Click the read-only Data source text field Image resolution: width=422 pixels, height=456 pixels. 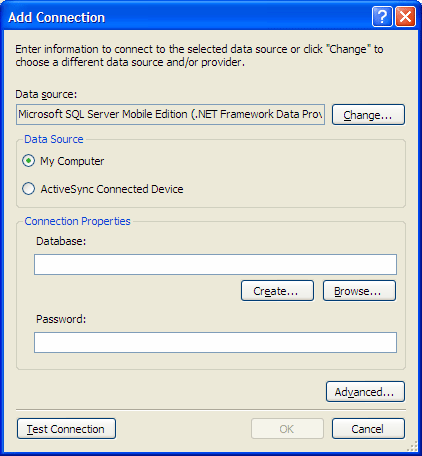tap(170, 114)
